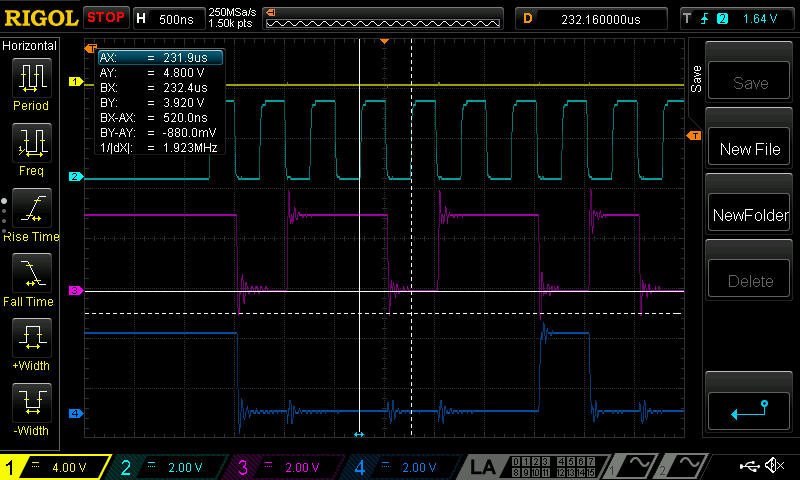Click the waveform memory position bar
The height and width of the screenshot is (480, 800).
pos(383,19)
